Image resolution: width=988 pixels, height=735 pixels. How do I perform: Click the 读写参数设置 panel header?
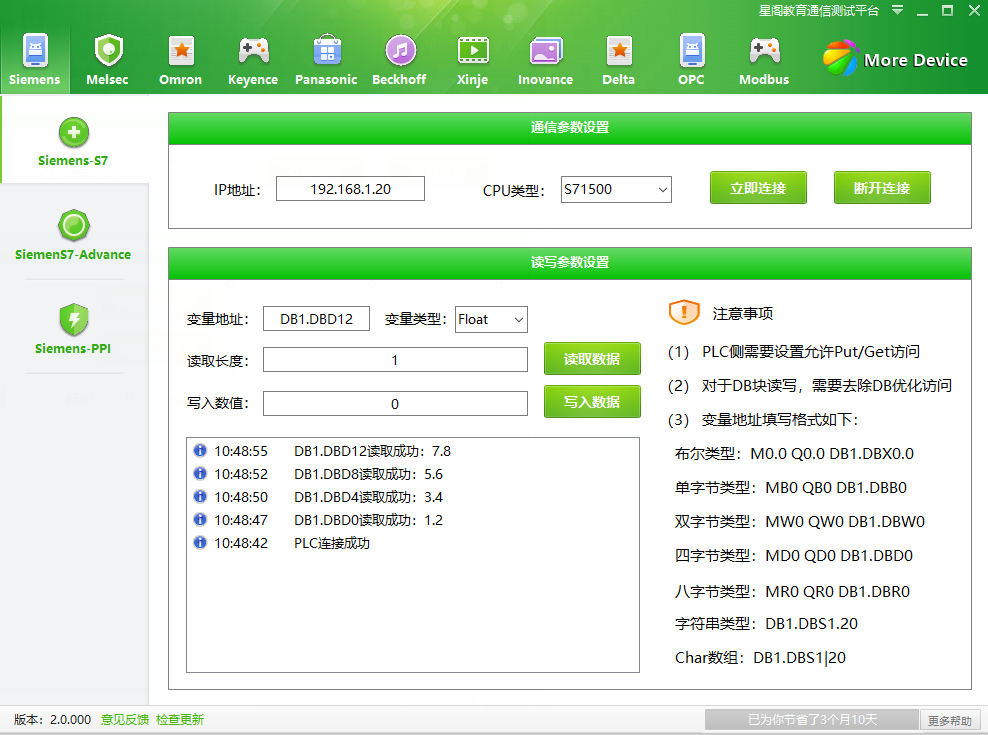570,263
